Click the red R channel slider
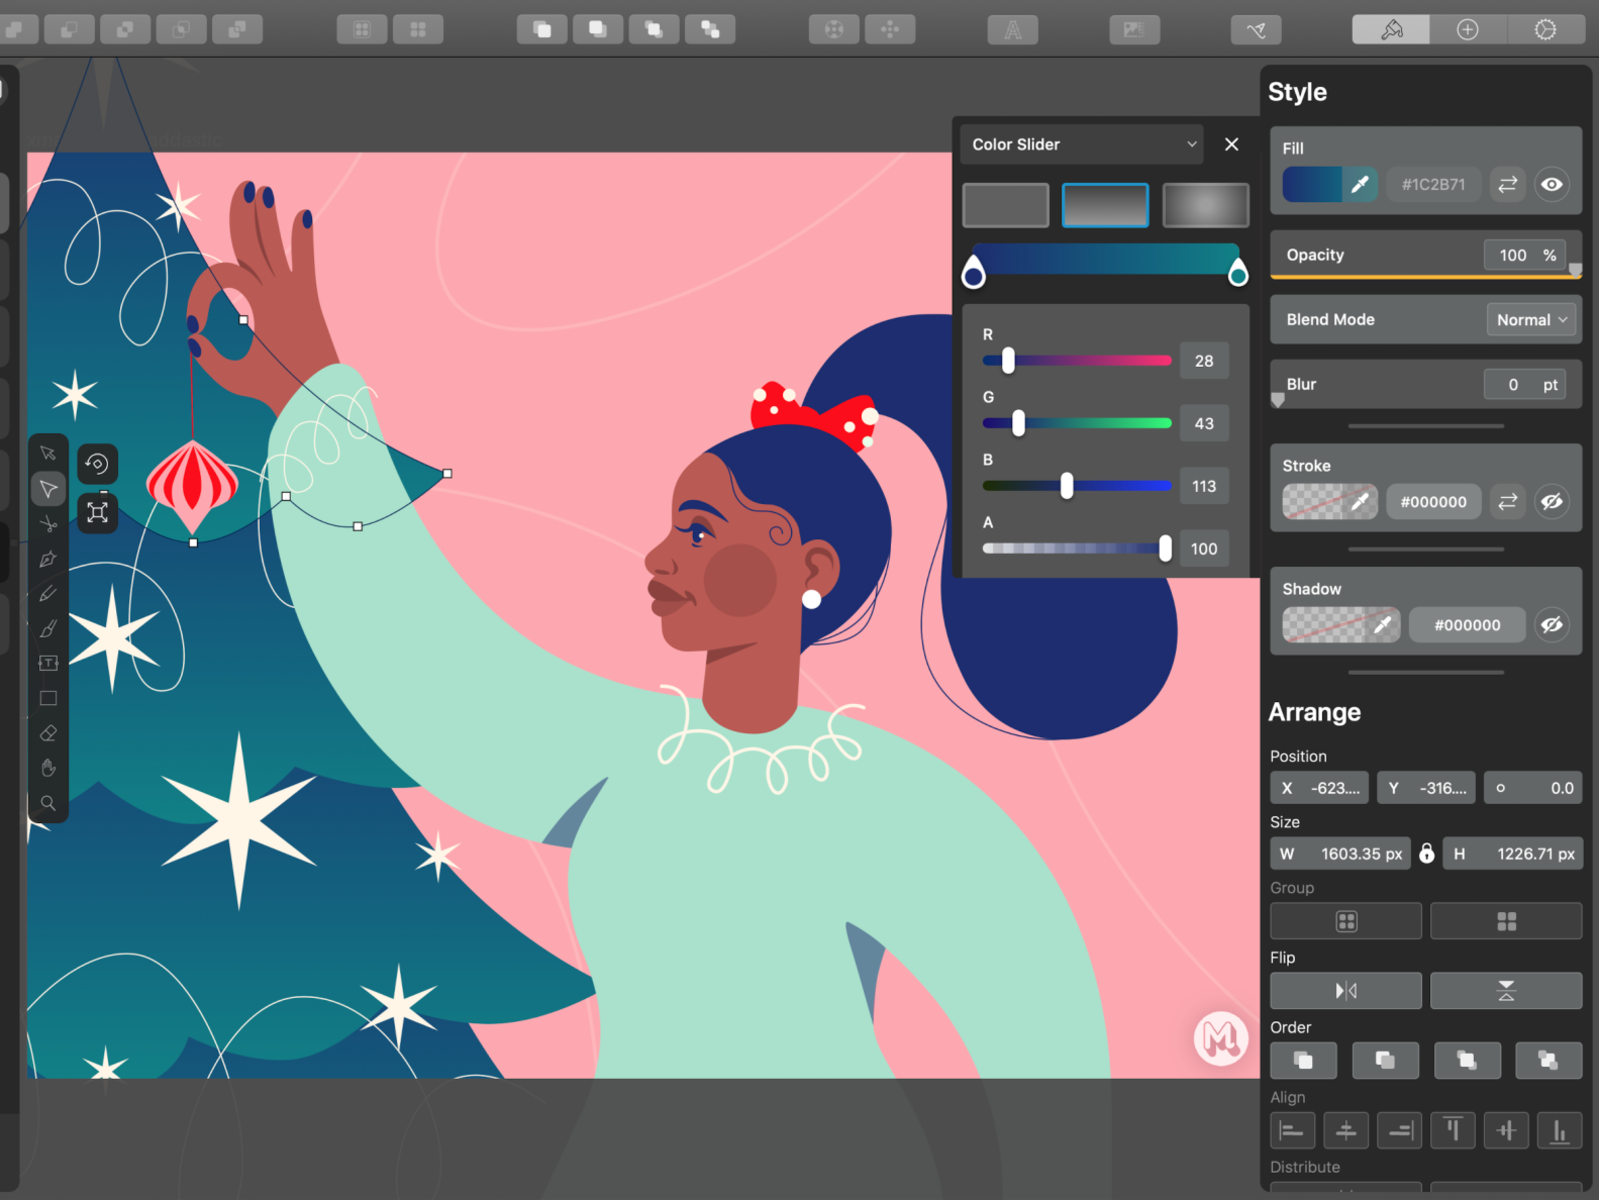This screenshot has width=1599, height=1200. pyautogui.click(x=1077, y=360)
